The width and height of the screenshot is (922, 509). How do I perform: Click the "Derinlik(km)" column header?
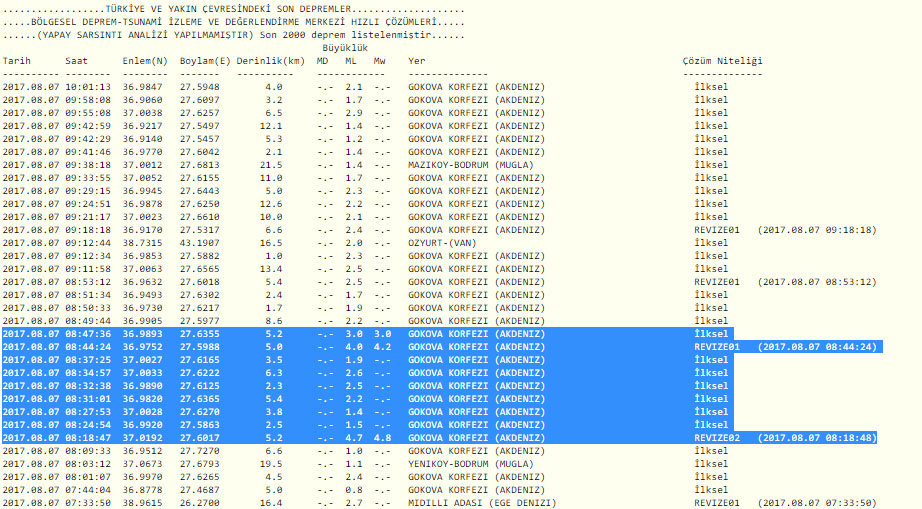point(271,61)
